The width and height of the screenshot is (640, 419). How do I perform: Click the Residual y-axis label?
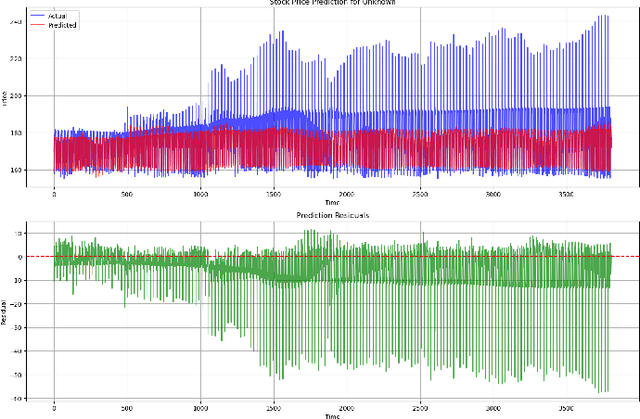[5, 310]
